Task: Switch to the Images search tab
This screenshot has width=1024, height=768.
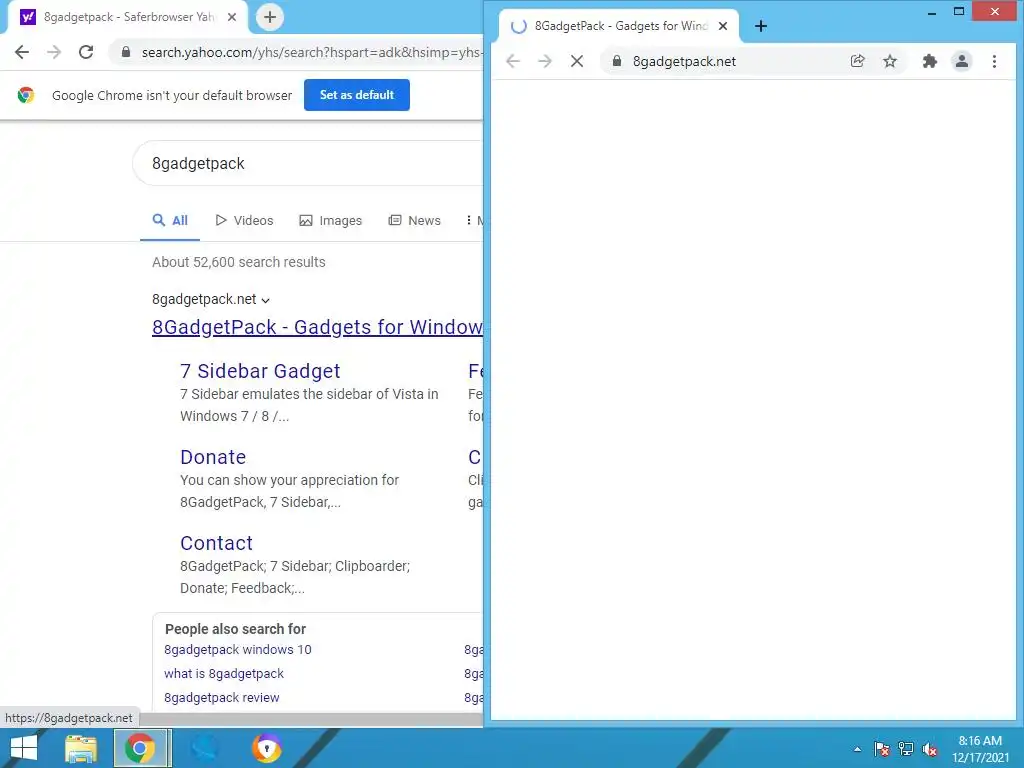Action: (x=330, y=221)
